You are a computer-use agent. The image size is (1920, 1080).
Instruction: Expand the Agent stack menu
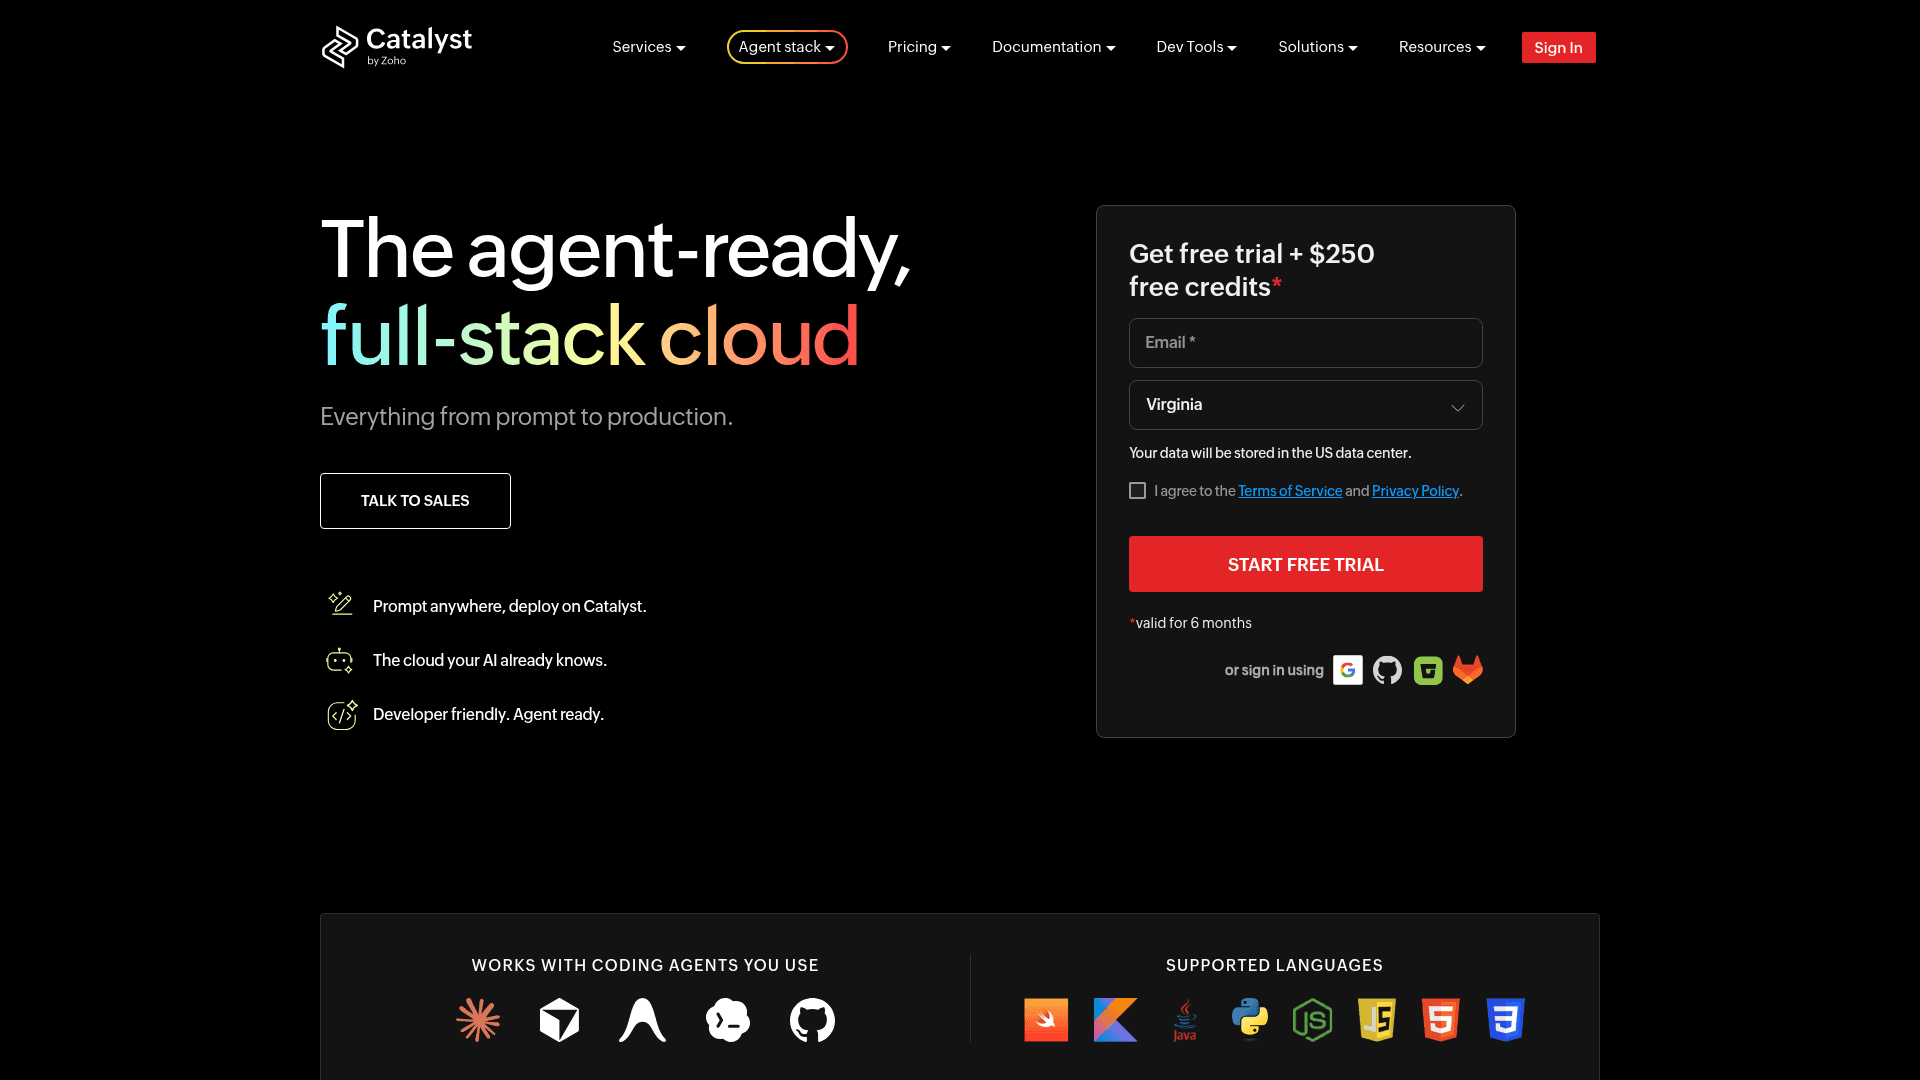click(787, 47)
